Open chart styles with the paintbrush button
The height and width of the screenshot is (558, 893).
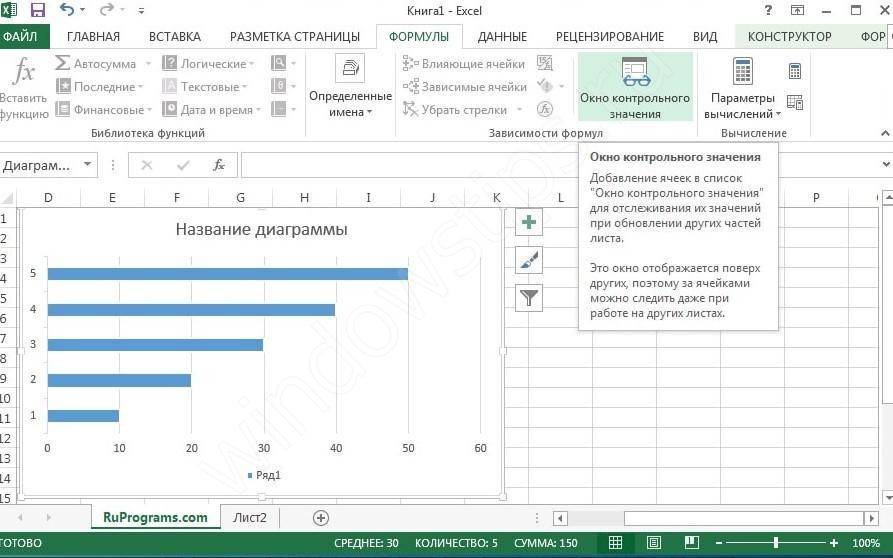pyautogui.click(x=529, y=260)
